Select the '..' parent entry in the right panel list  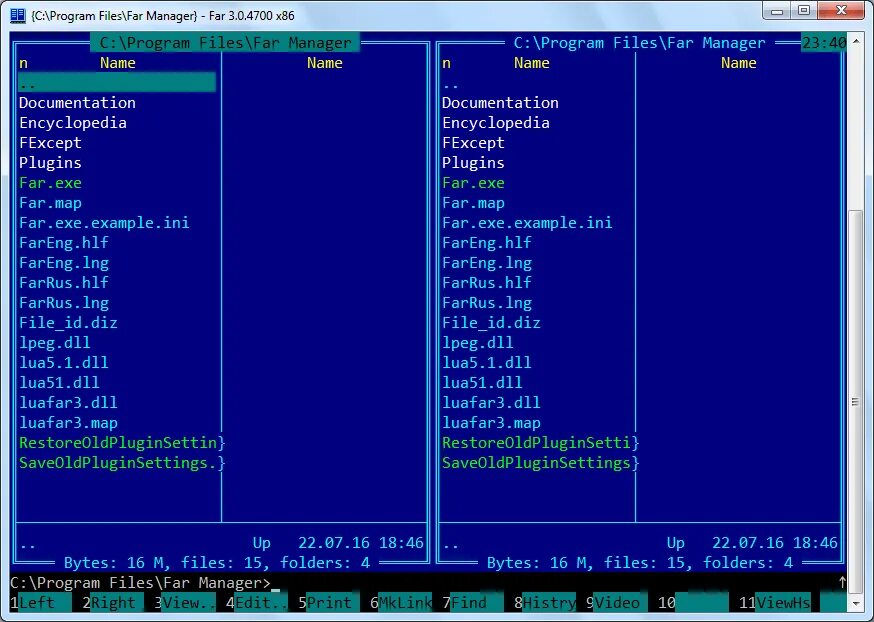(x=451, y=85)
